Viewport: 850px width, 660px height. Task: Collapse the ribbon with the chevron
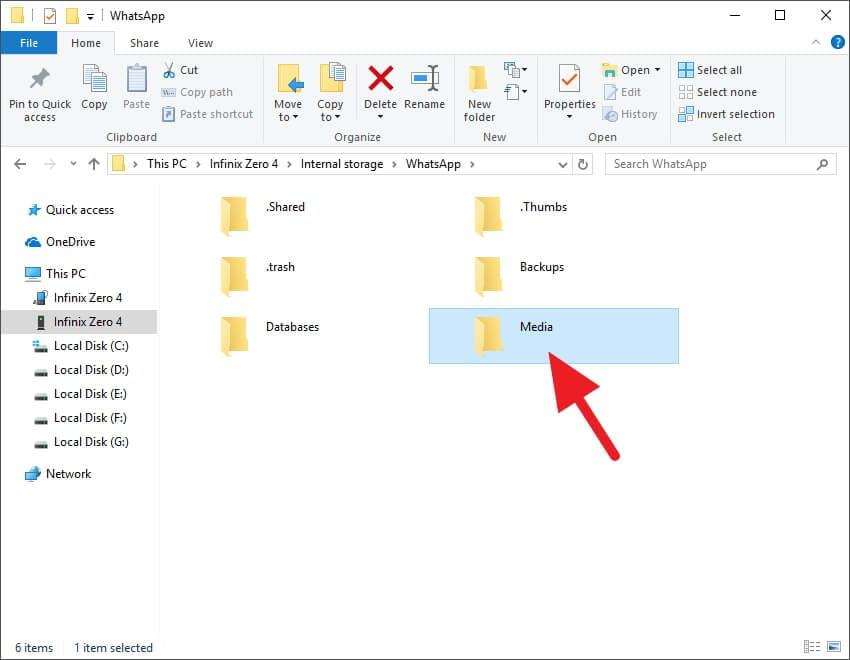click(x=815, y=42)
